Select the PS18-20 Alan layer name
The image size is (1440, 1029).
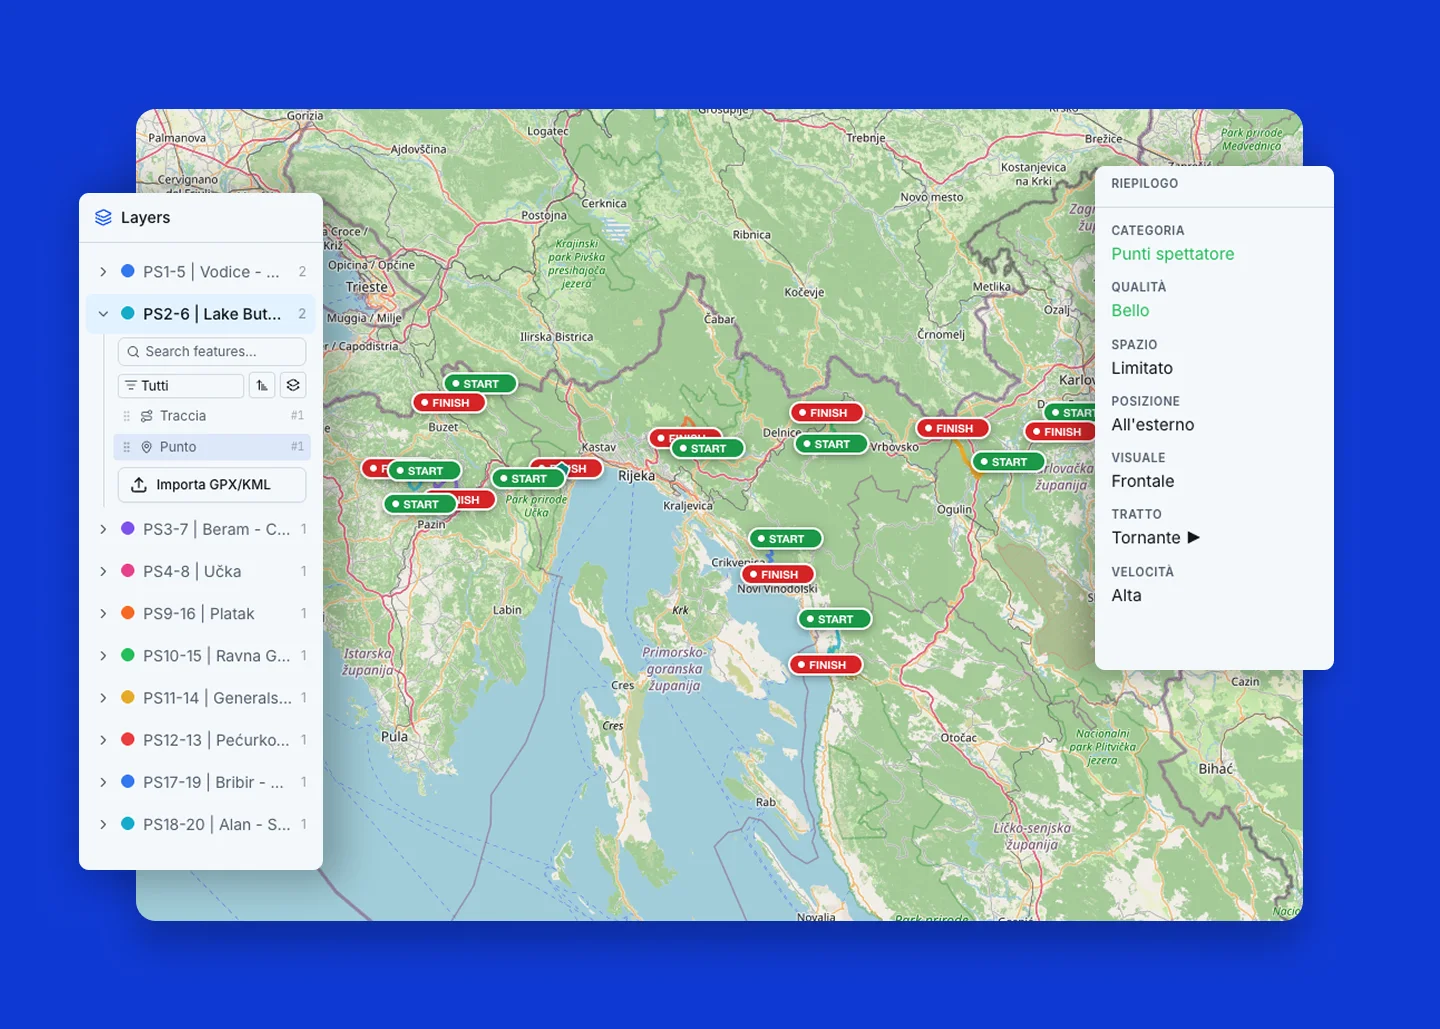[x=217, y=824]
